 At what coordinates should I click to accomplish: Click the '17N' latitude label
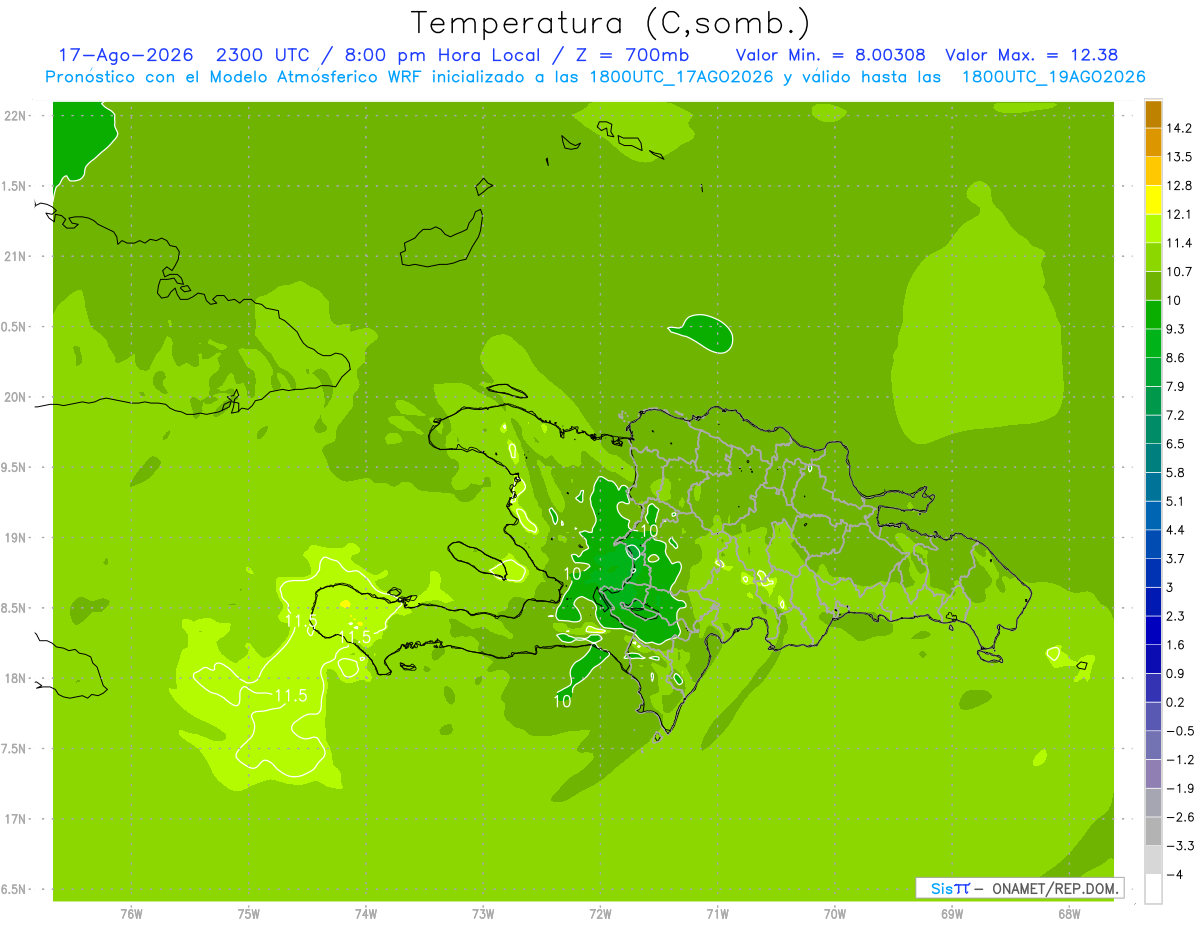coord(17,819)
